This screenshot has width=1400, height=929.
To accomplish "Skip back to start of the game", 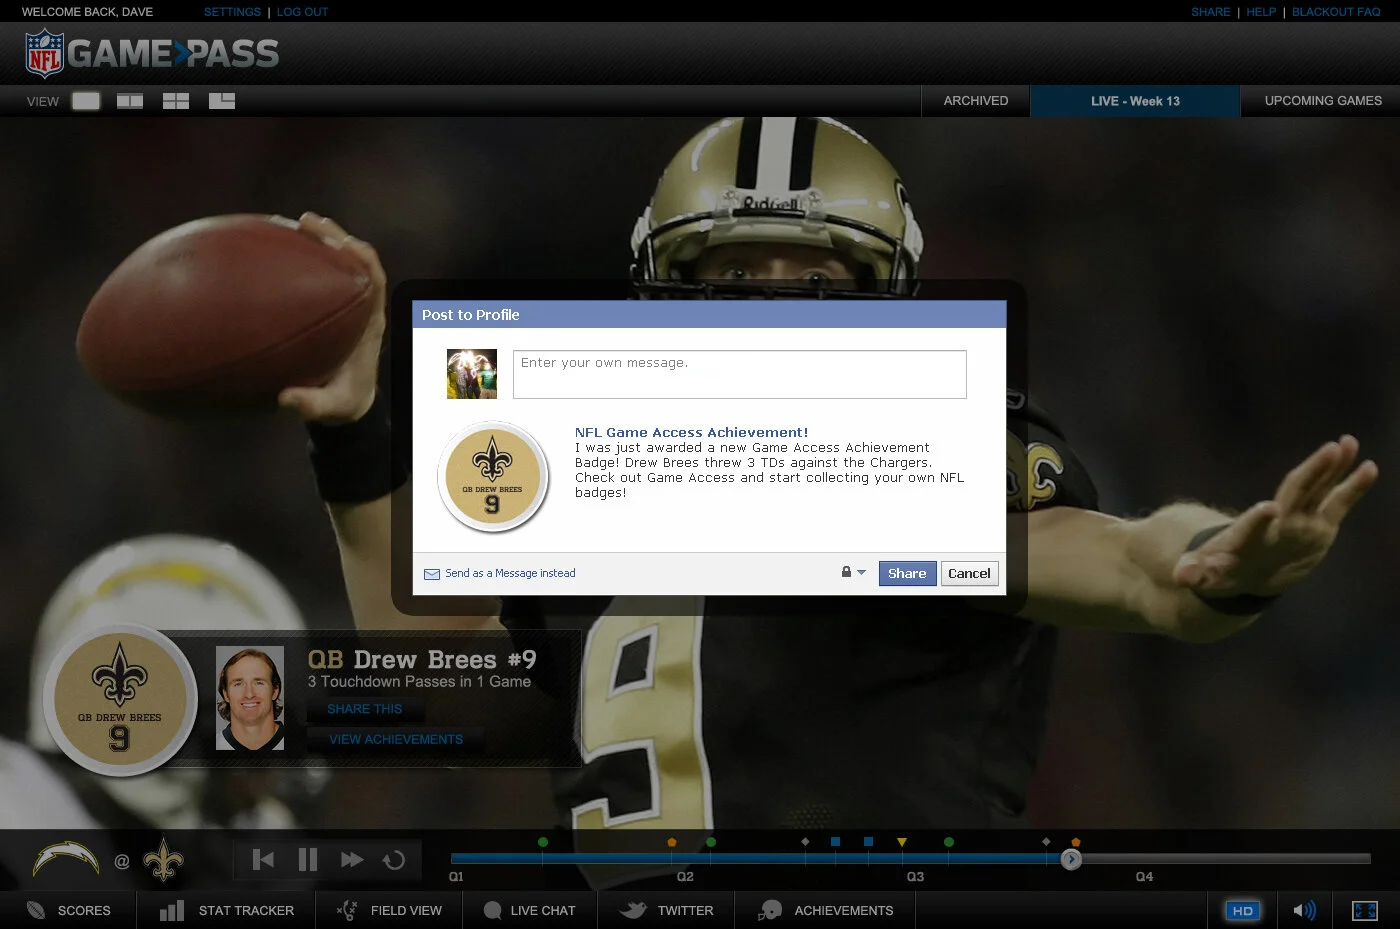I will [x=263, y=860].
